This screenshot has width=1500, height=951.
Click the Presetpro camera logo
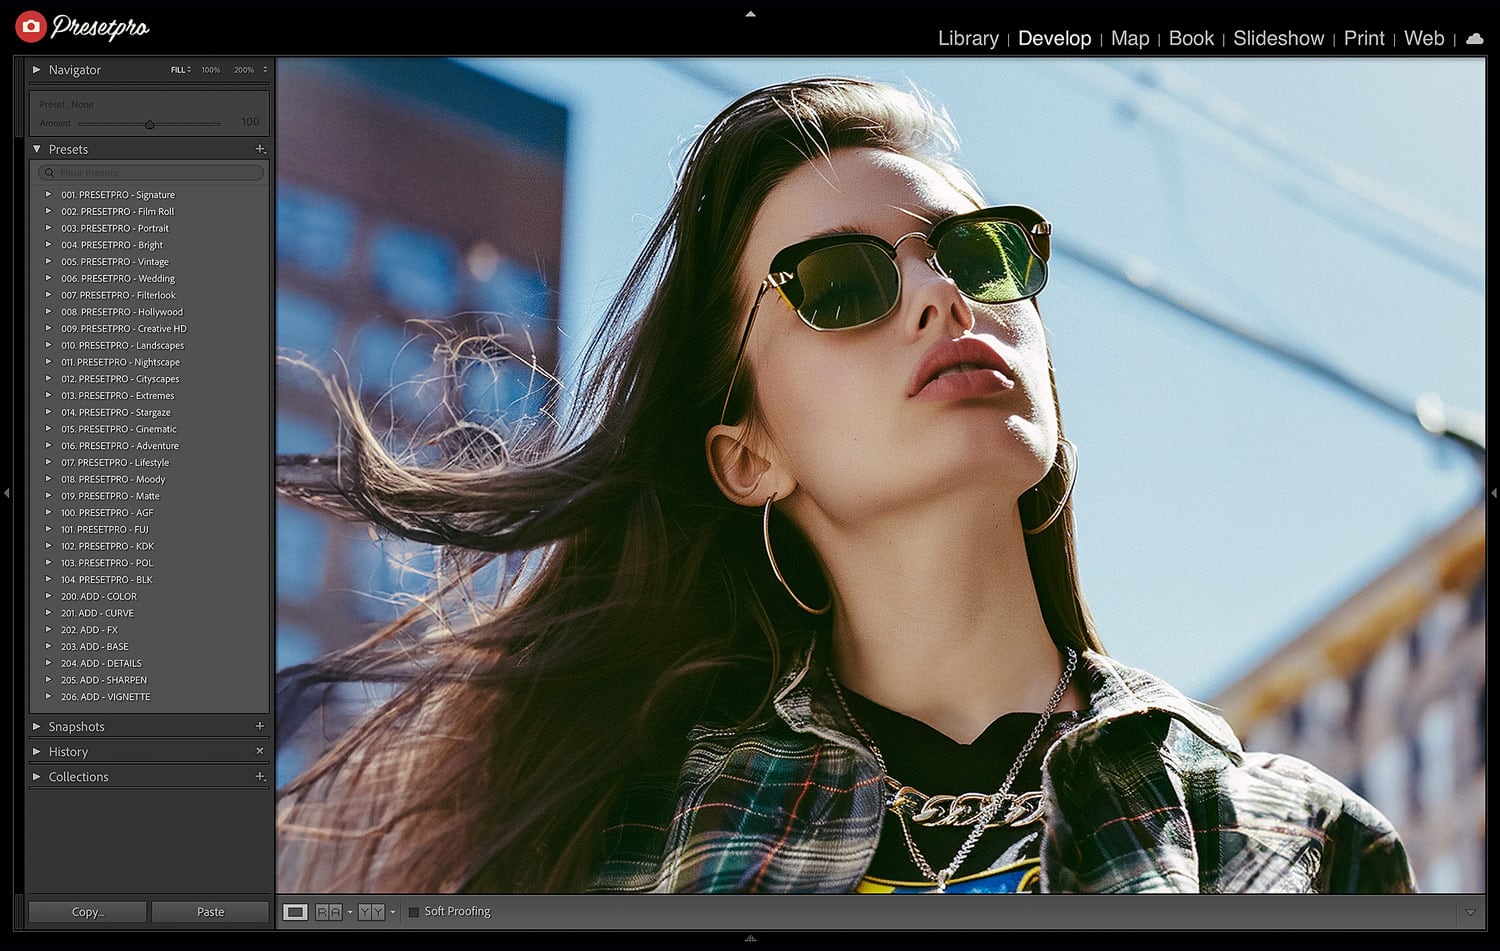[x=31, y=27]
